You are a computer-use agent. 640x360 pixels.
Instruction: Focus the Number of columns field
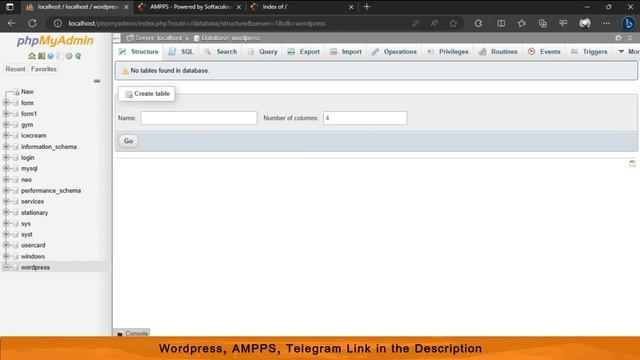click(365, 118)
